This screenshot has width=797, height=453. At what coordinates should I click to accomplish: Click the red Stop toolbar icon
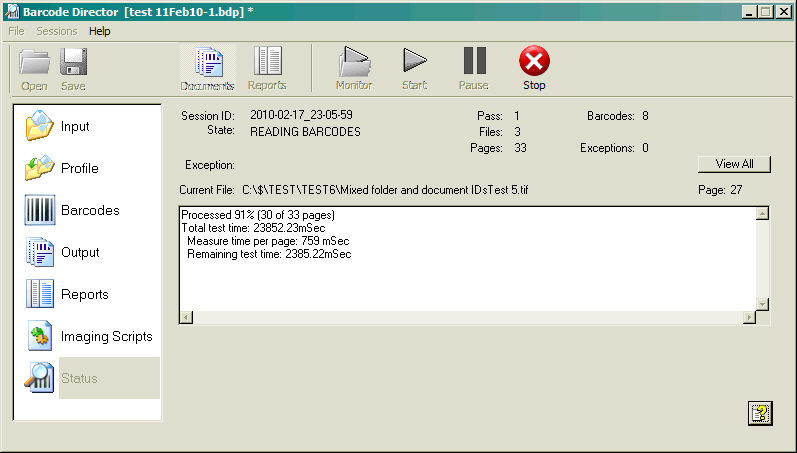534,63
